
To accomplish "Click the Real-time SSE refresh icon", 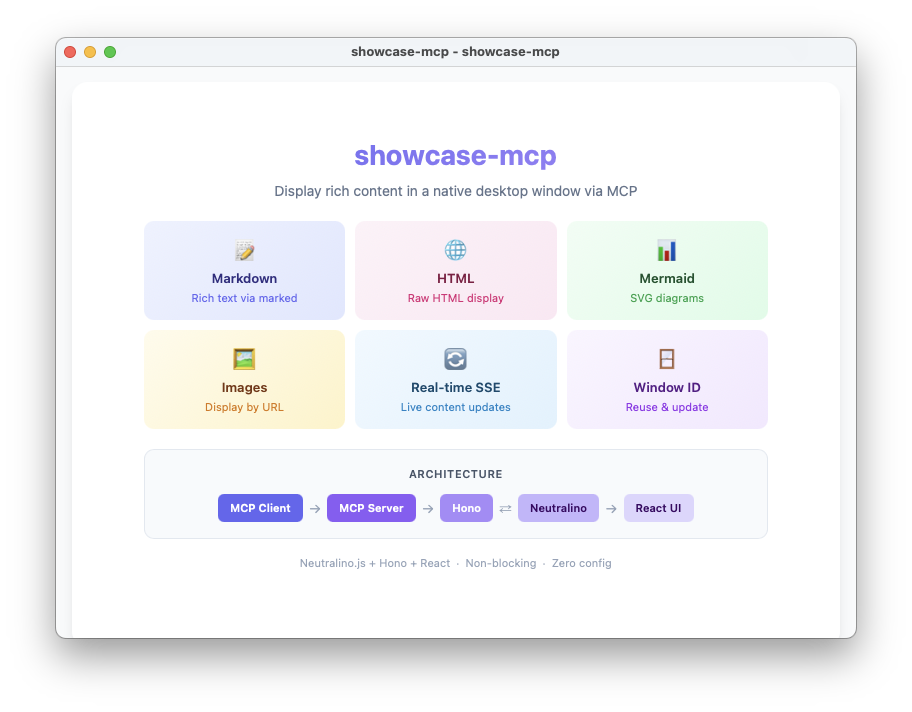I will point(455,359).
